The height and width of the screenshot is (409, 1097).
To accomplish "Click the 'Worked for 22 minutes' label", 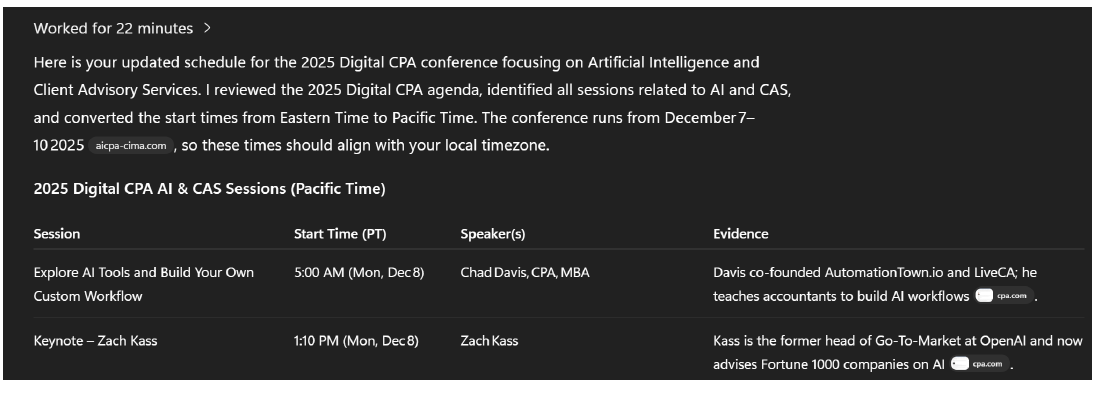I will click(x=112, y=28).
